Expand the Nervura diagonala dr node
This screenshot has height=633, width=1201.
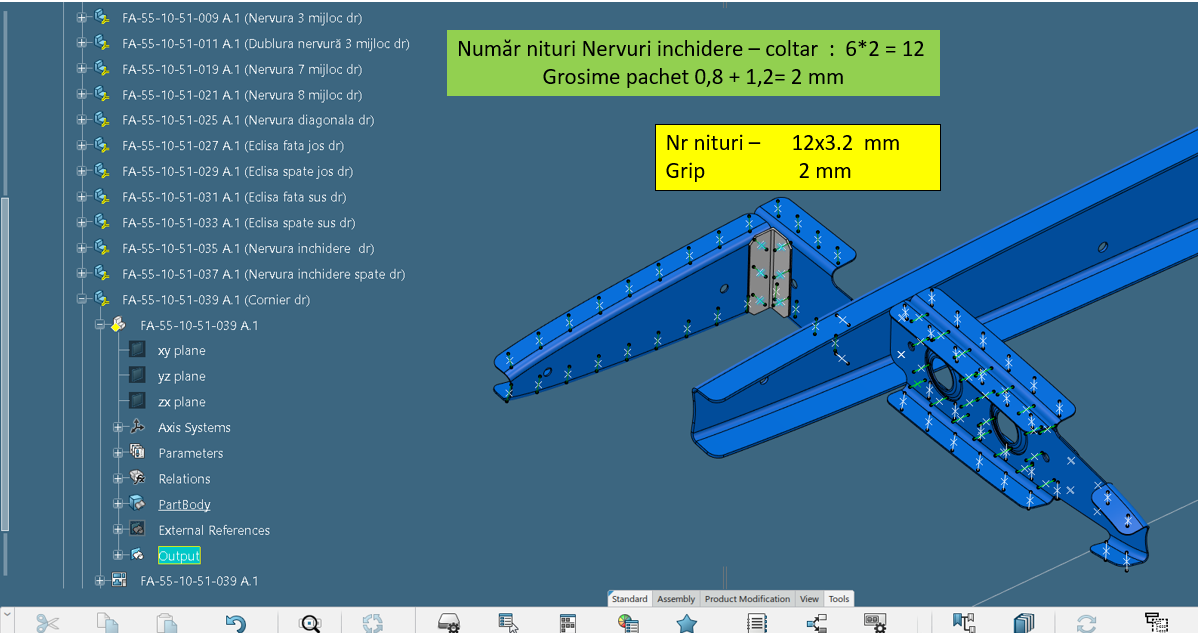tap(82, 120)
